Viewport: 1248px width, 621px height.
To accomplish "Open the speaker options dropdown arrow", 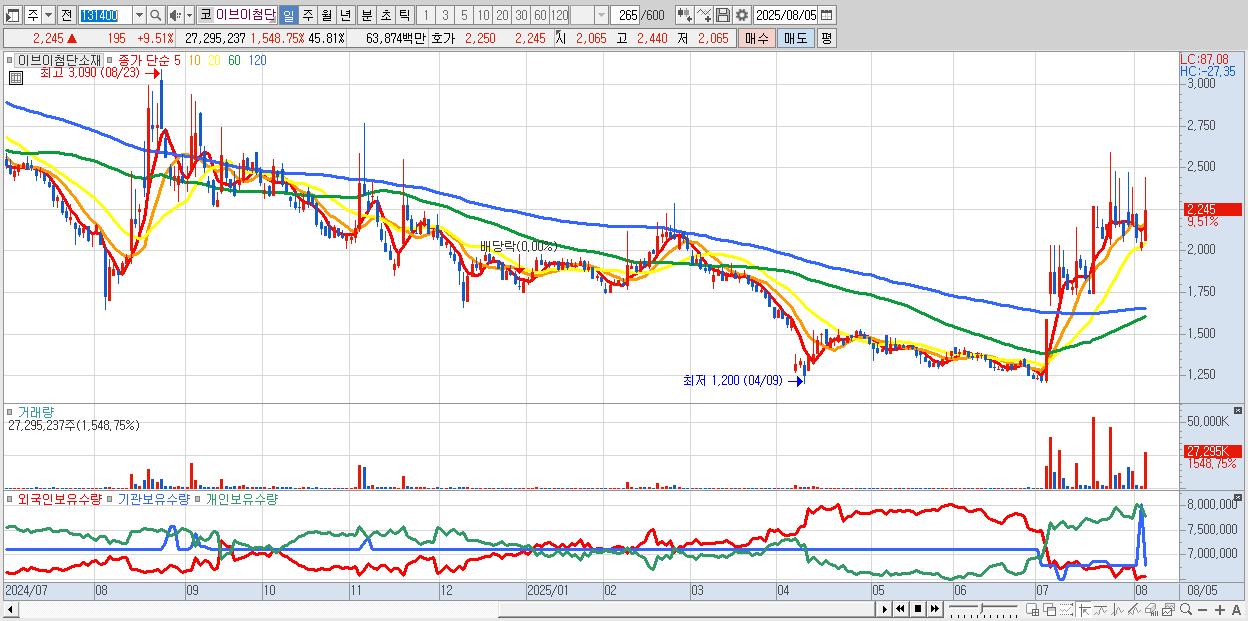I will [189, 16].
